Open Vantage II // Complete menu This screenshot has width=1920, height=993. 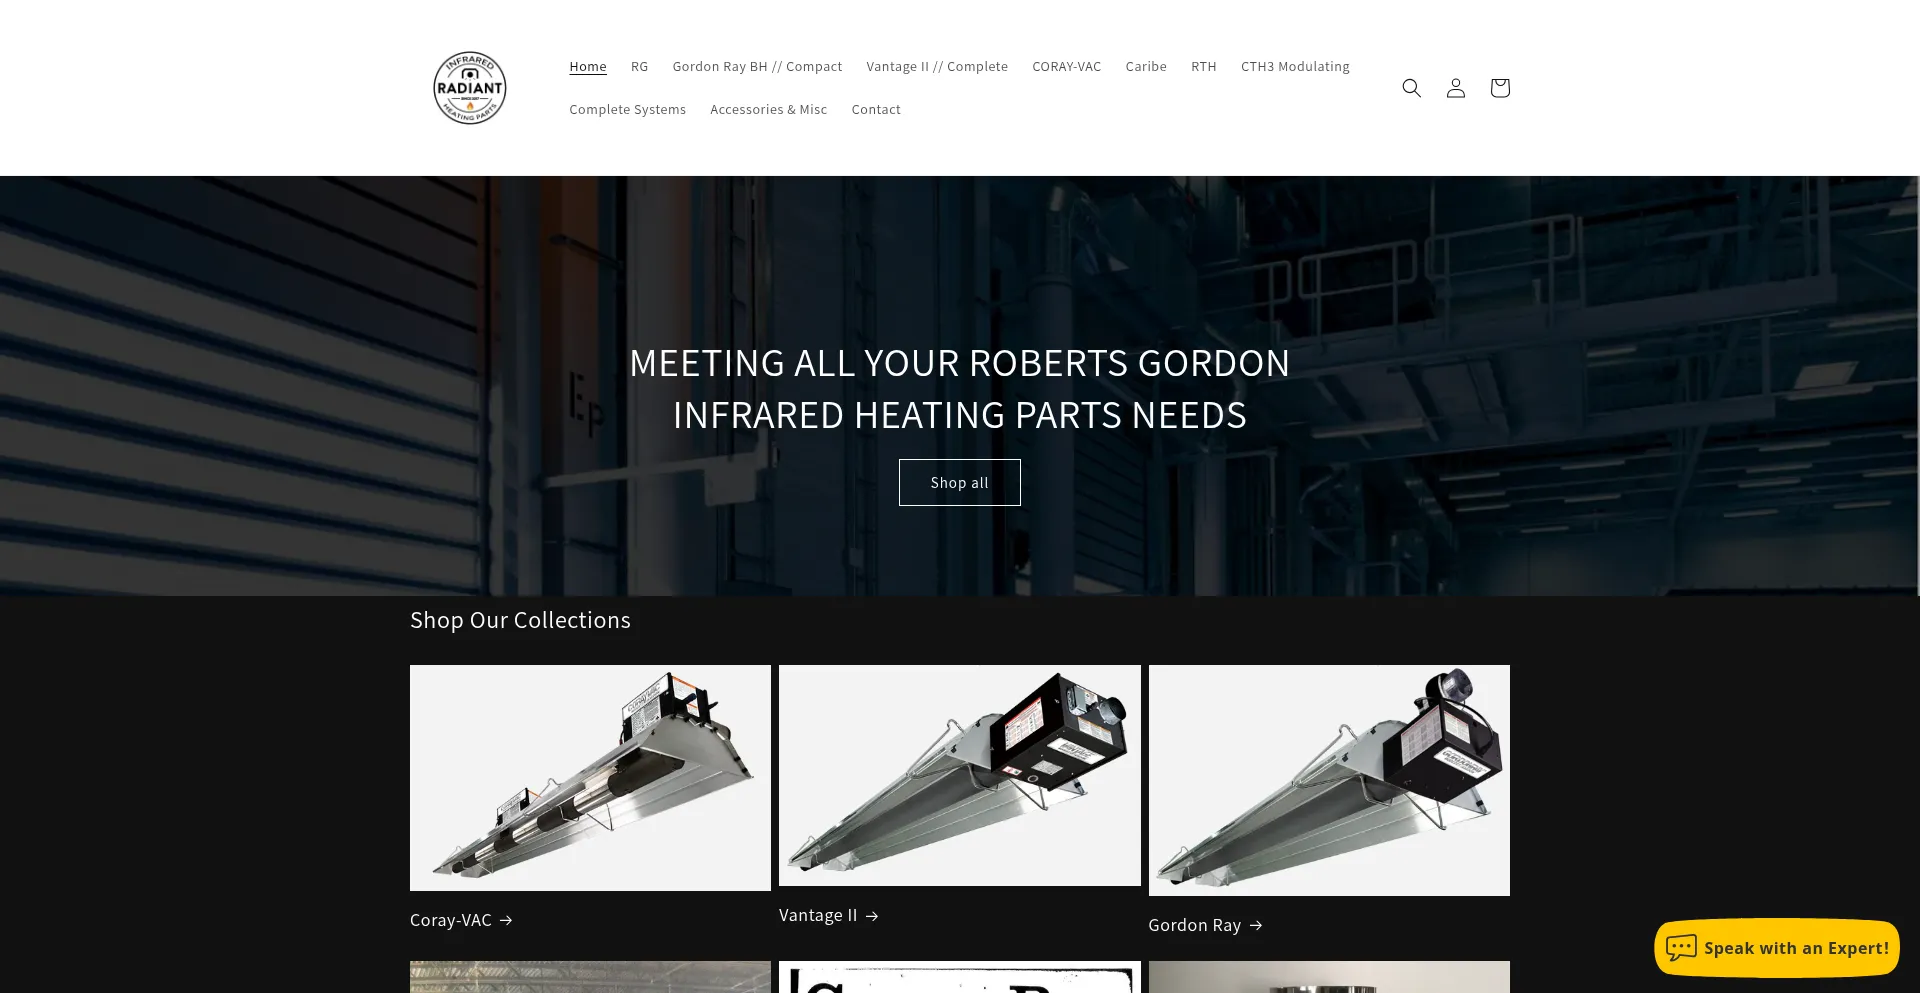tap(937, 67)
